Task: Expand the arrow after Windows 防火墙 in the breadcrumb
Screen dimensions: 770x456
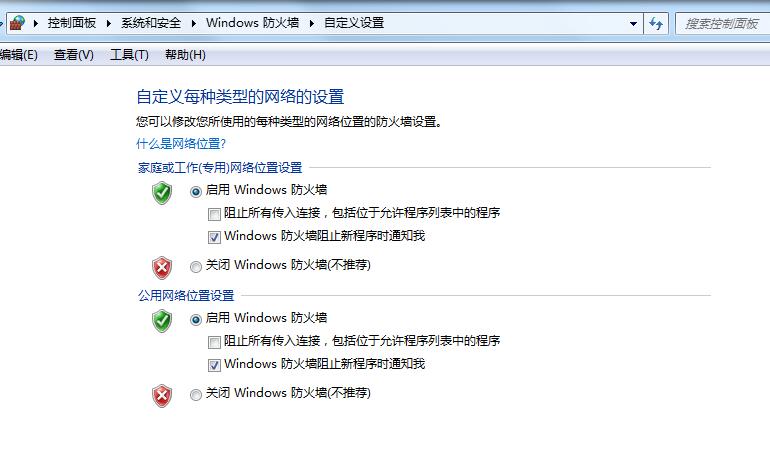Action: click(x=311, y=23)
